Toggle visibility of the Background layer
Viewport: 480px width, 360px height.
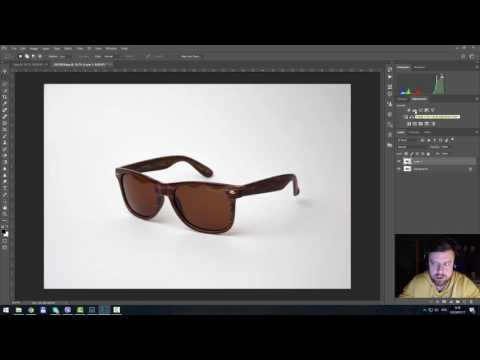[399, 169]
